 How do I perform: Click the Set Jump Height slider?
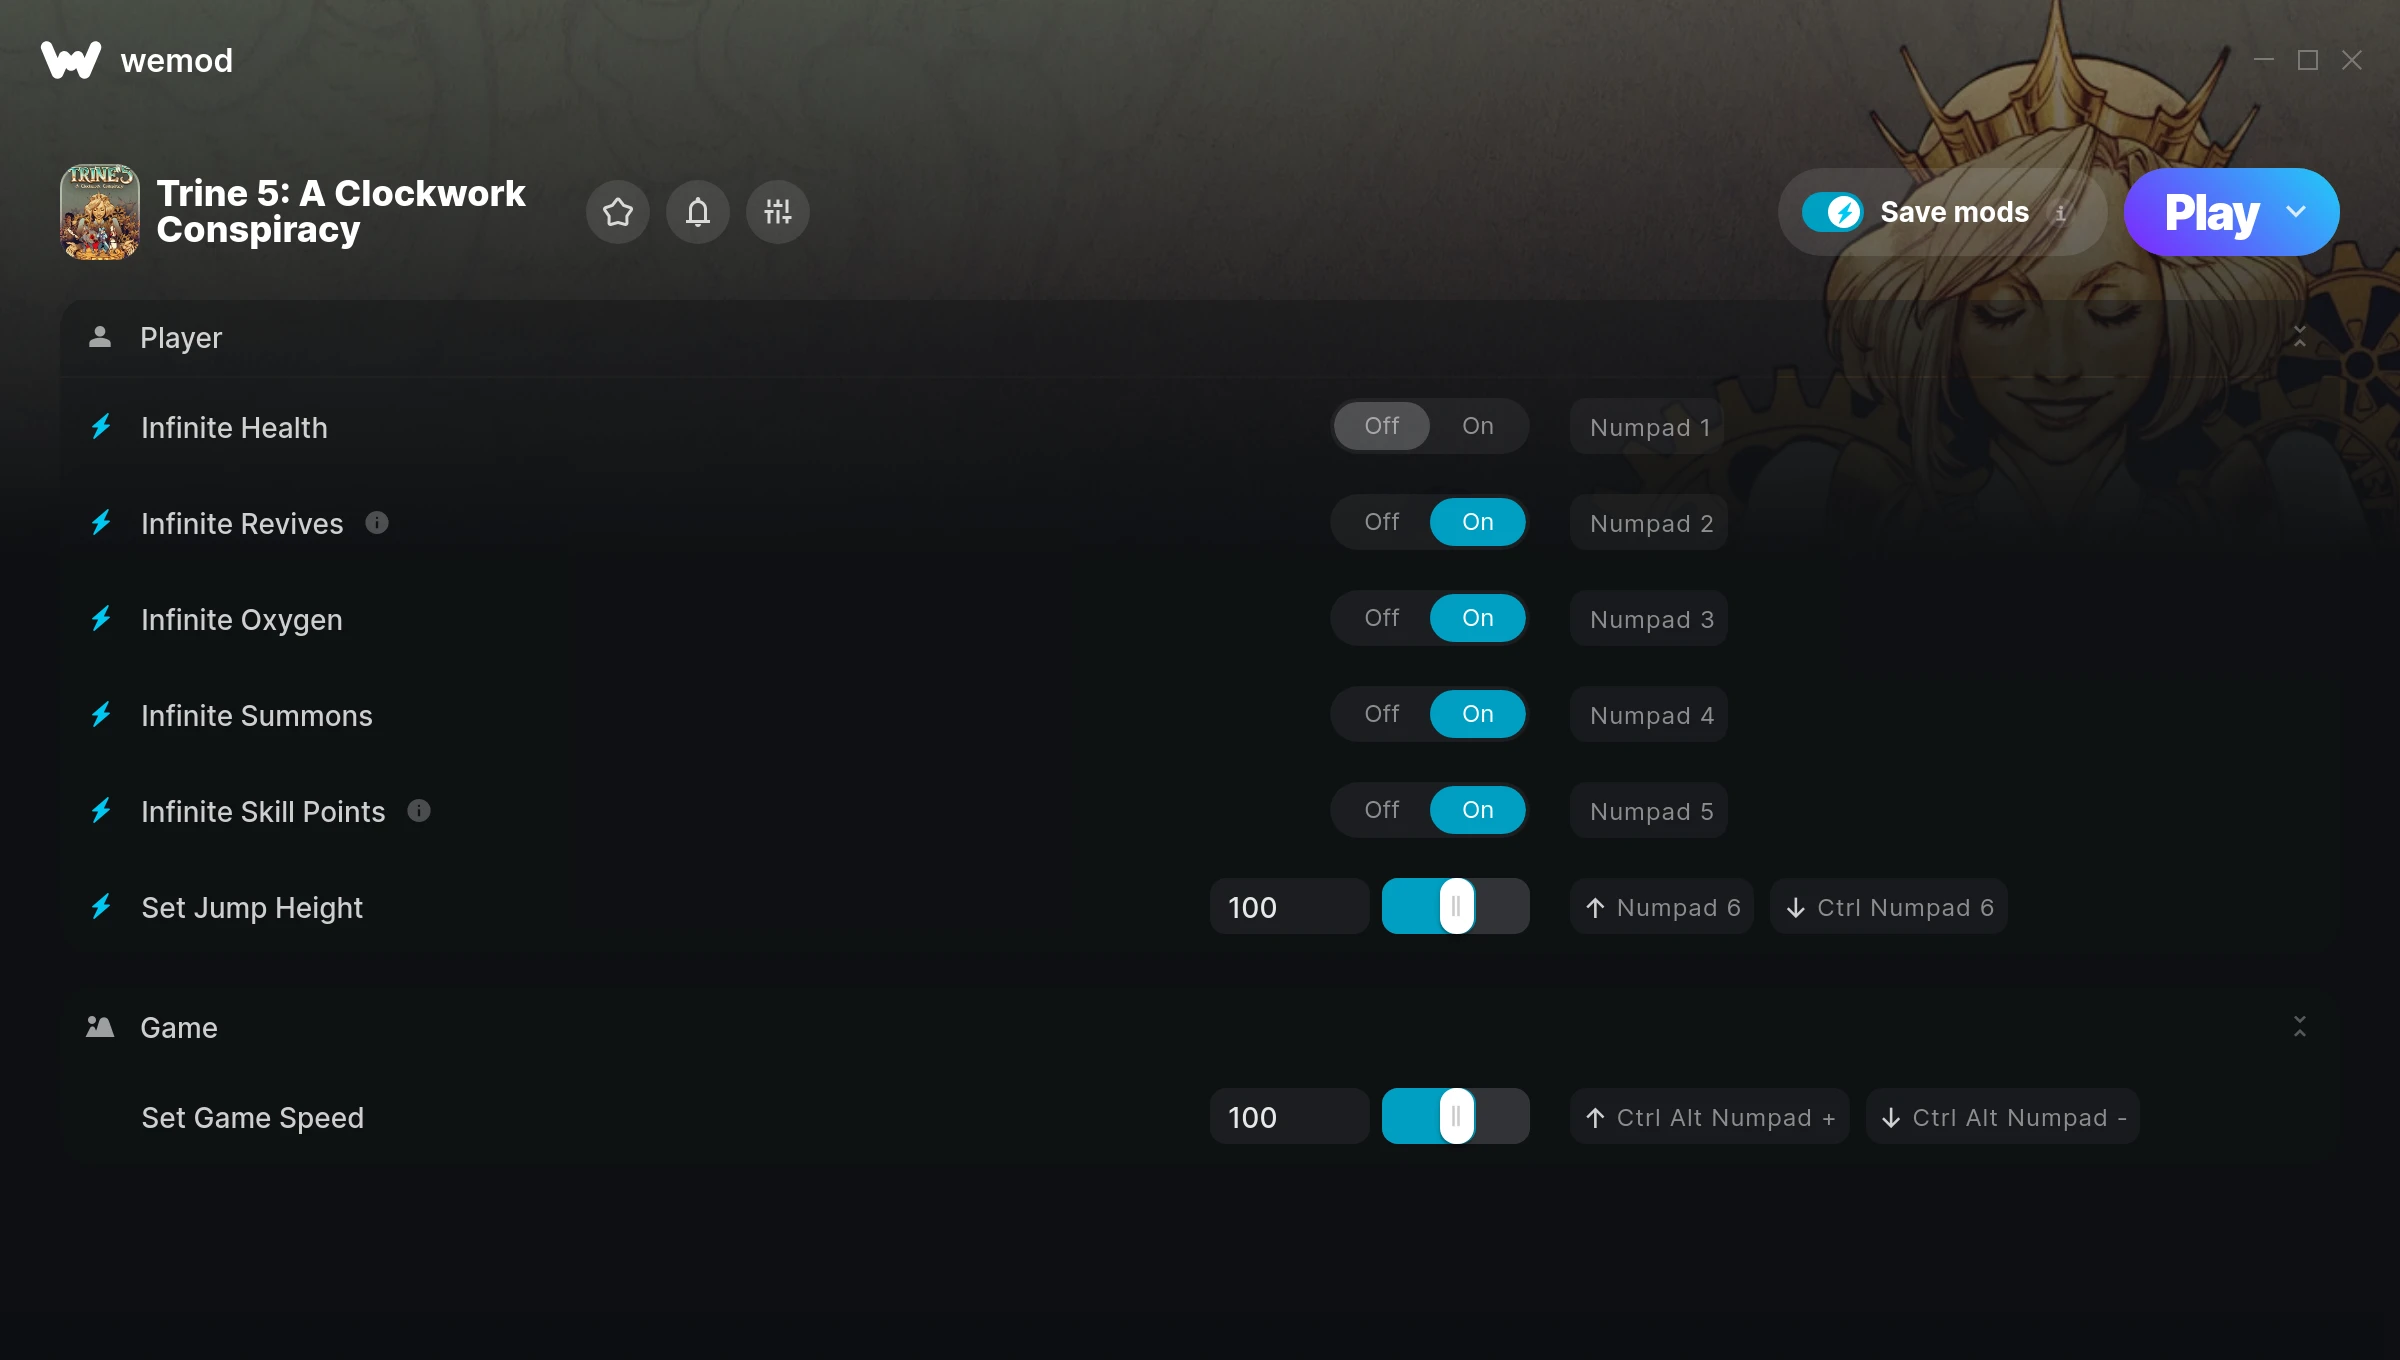(x=1456, y=907)
